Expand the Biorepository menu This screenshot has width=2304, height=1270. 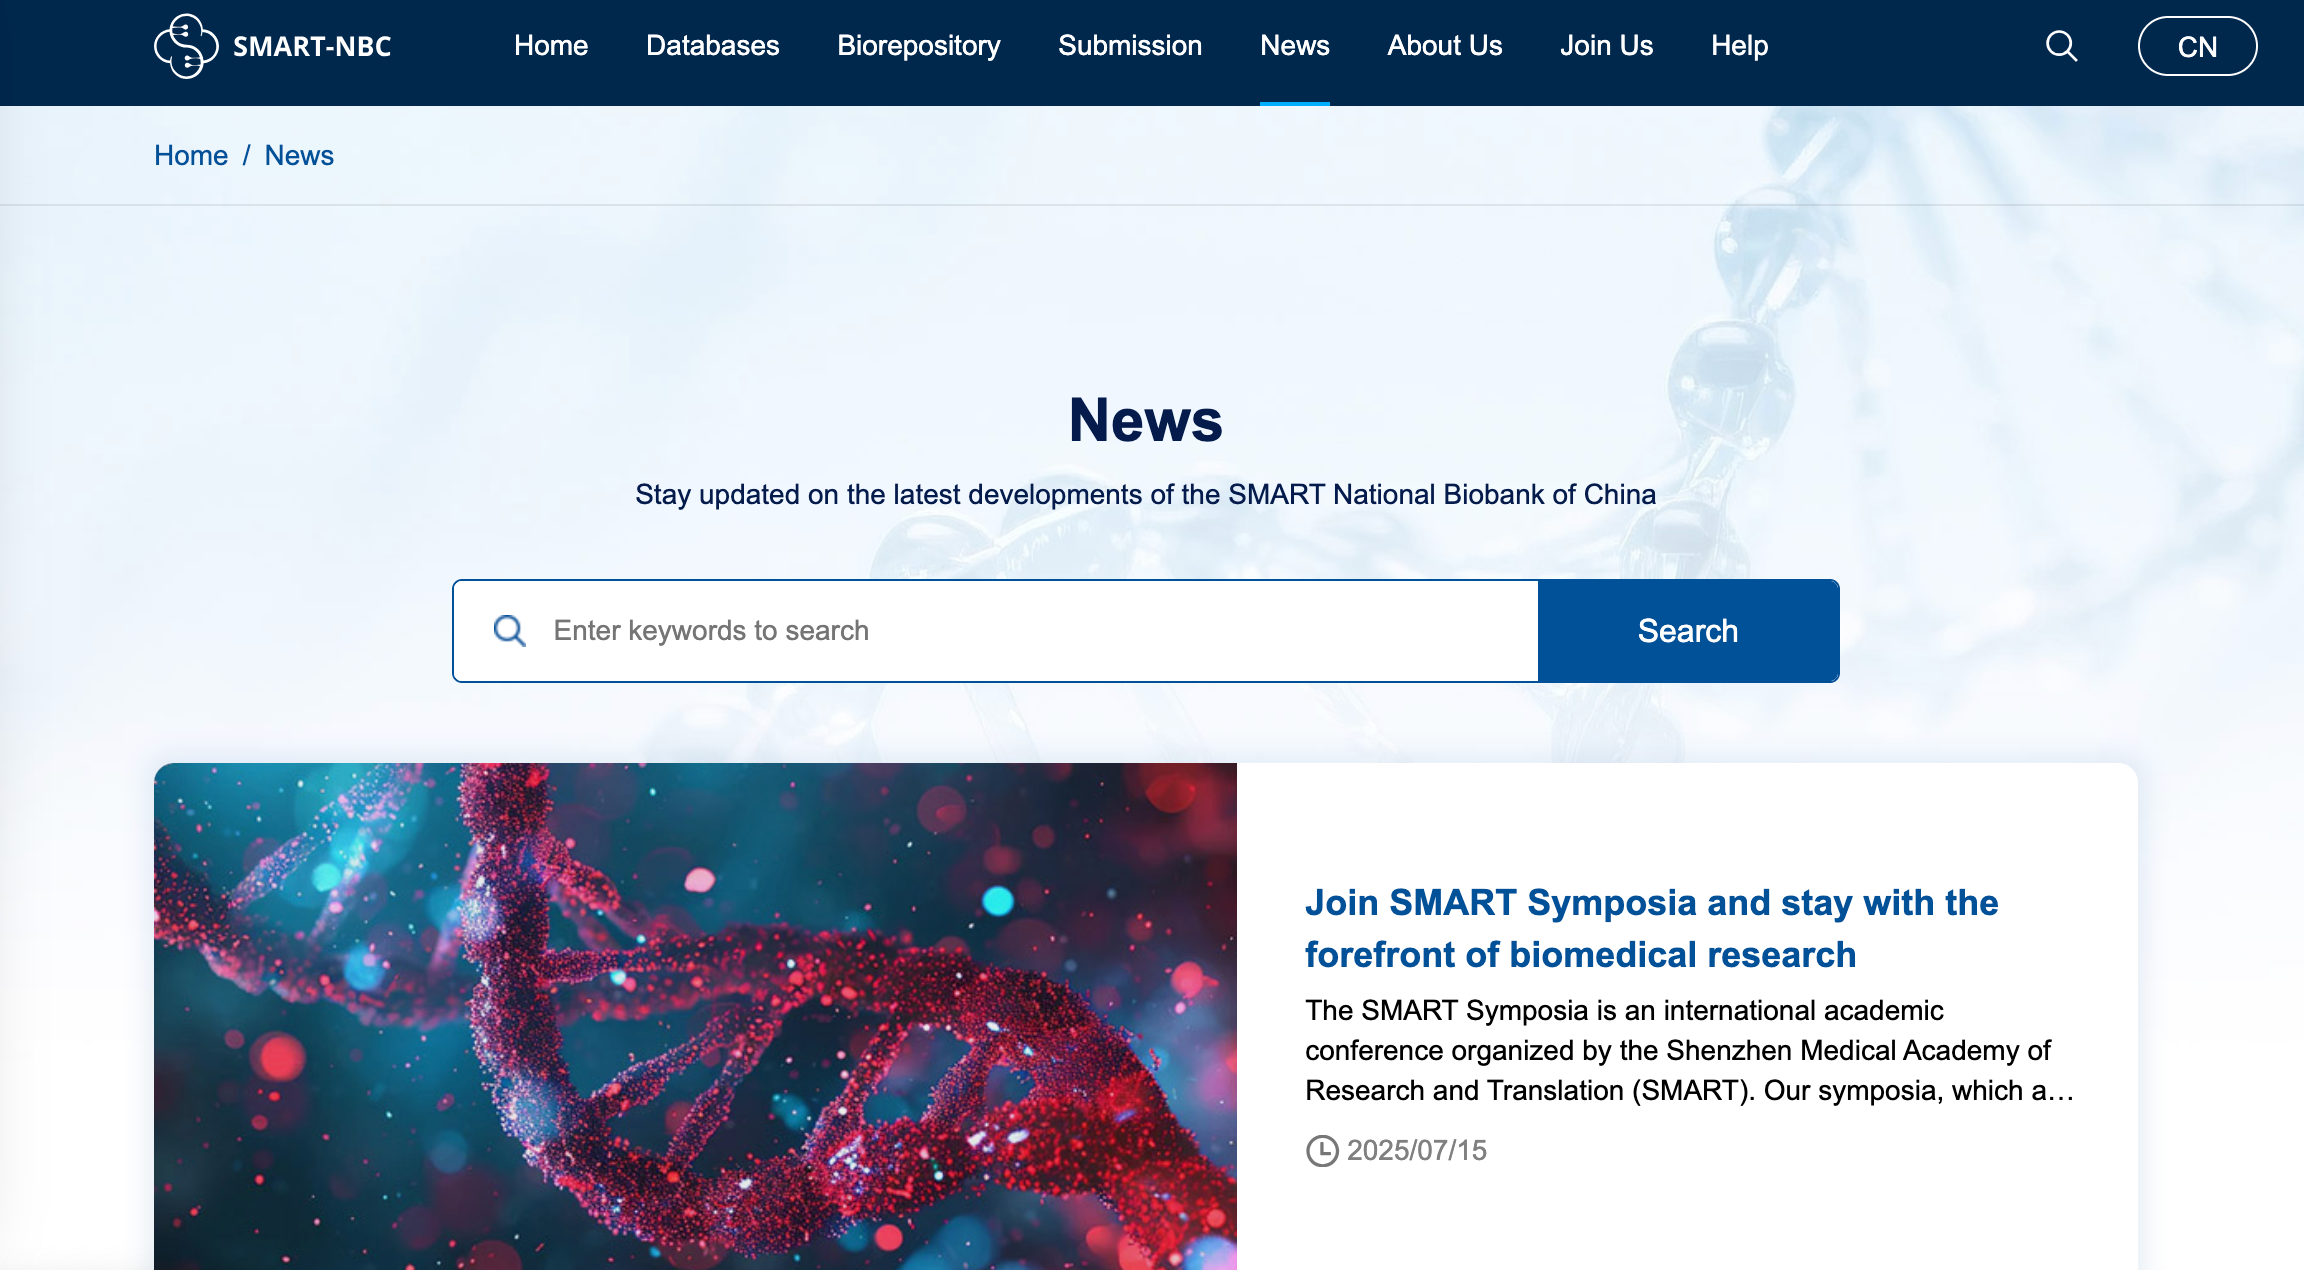coord(918,46)
